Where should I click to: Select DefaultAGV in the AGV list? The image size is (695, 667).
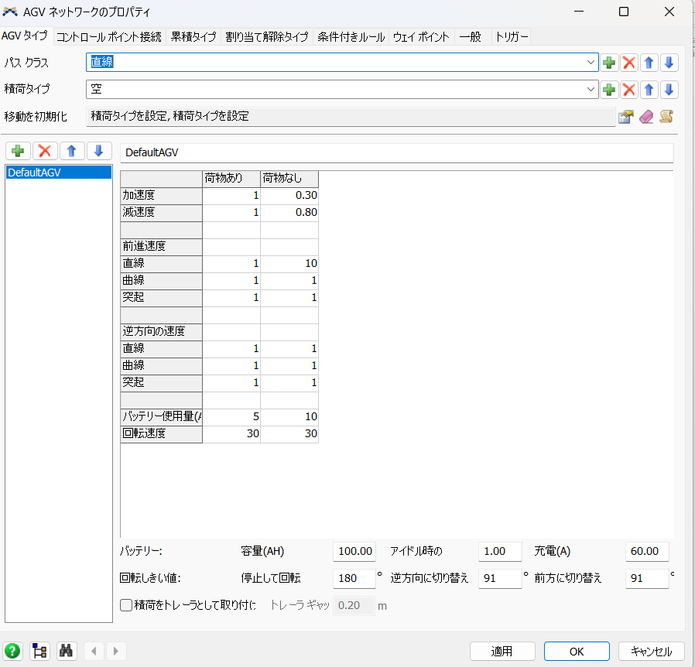pos(59,172)
